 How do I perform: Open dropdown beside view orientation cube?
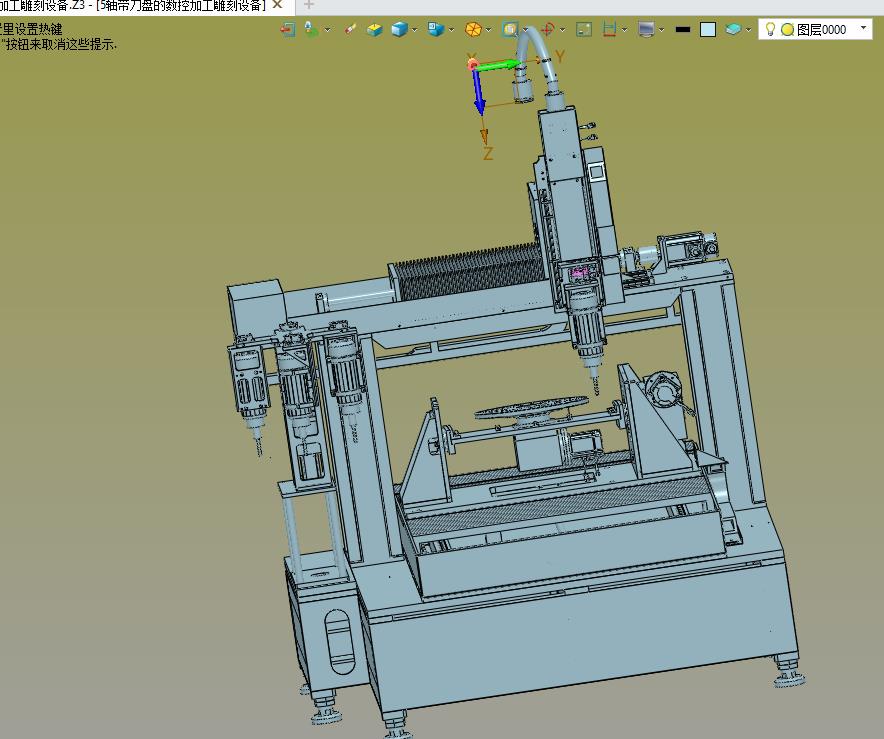coord(451,30)
